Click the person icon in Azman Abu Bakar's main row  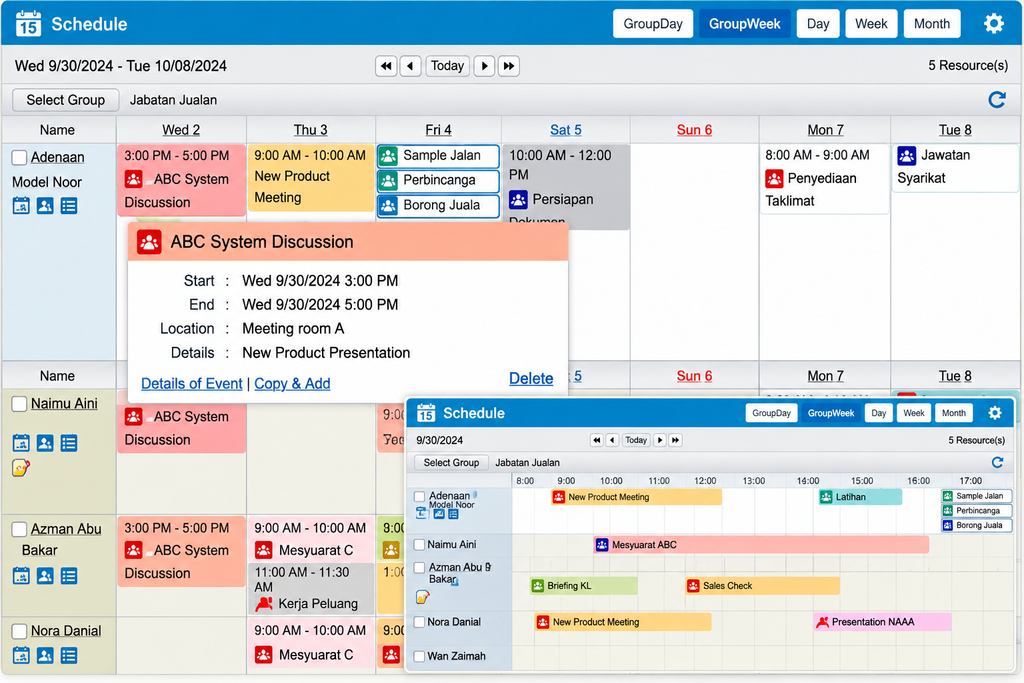point(45,576)
